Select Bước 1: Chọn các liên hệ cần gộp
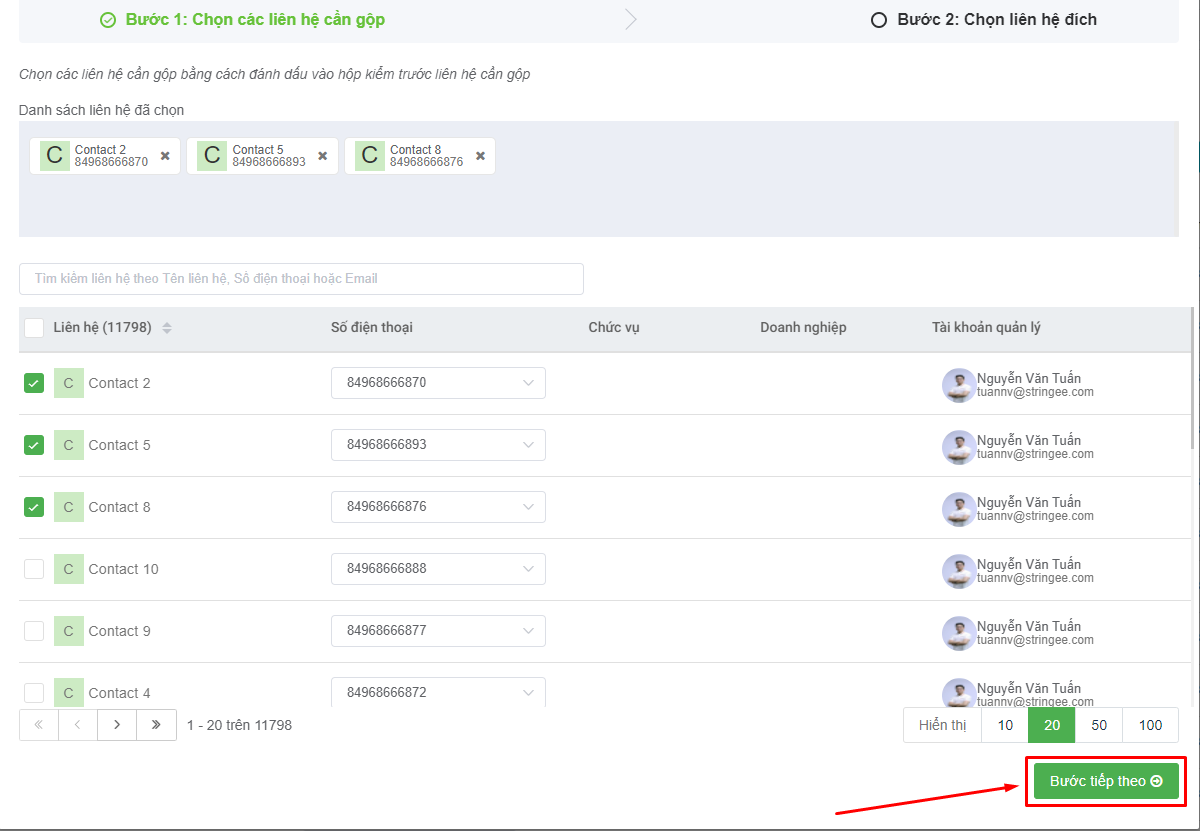 tap(243, 20)
